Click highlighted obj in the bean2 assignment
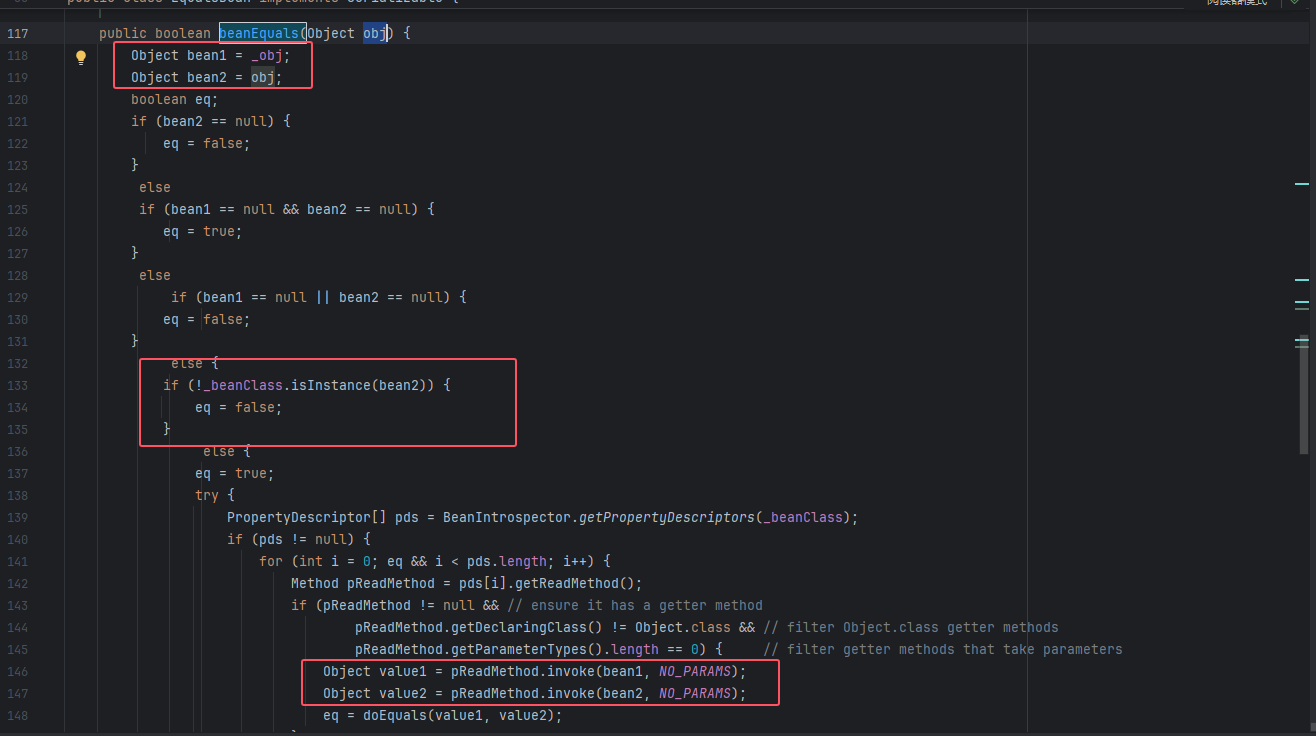Image resolution: width=1316 pixels, height=736 pixels. click(263, 77)
